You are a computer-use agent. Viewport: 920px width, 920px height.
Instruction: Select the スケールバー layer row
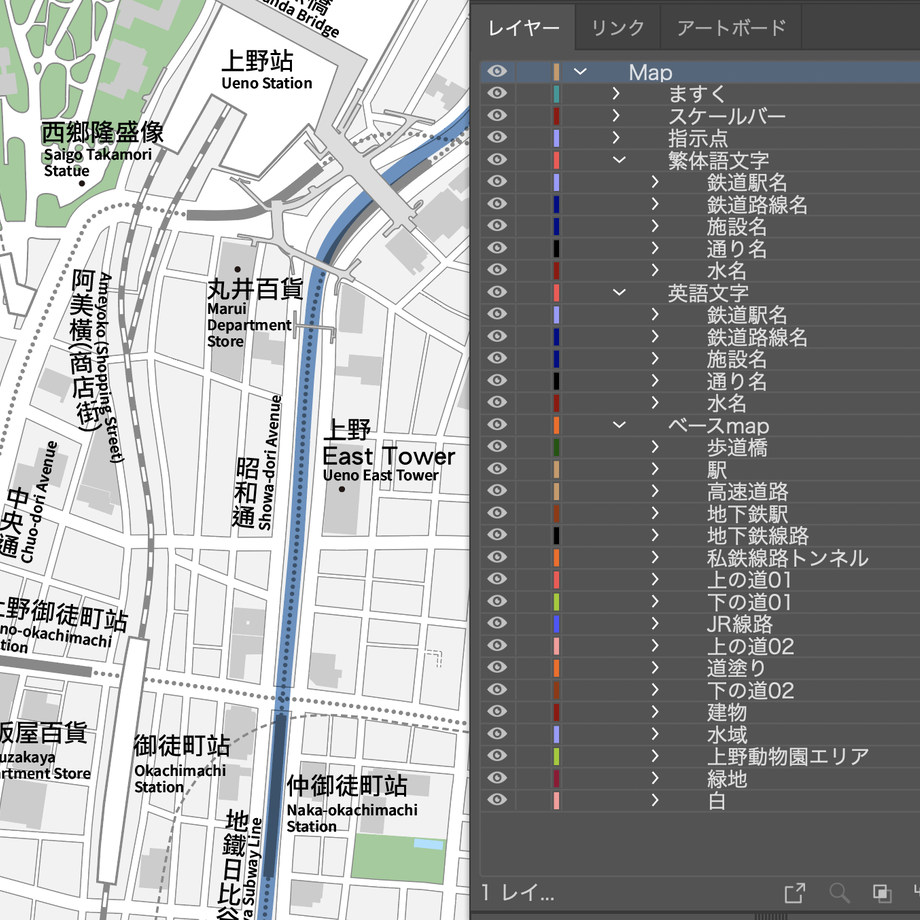[x=700, y=116]
